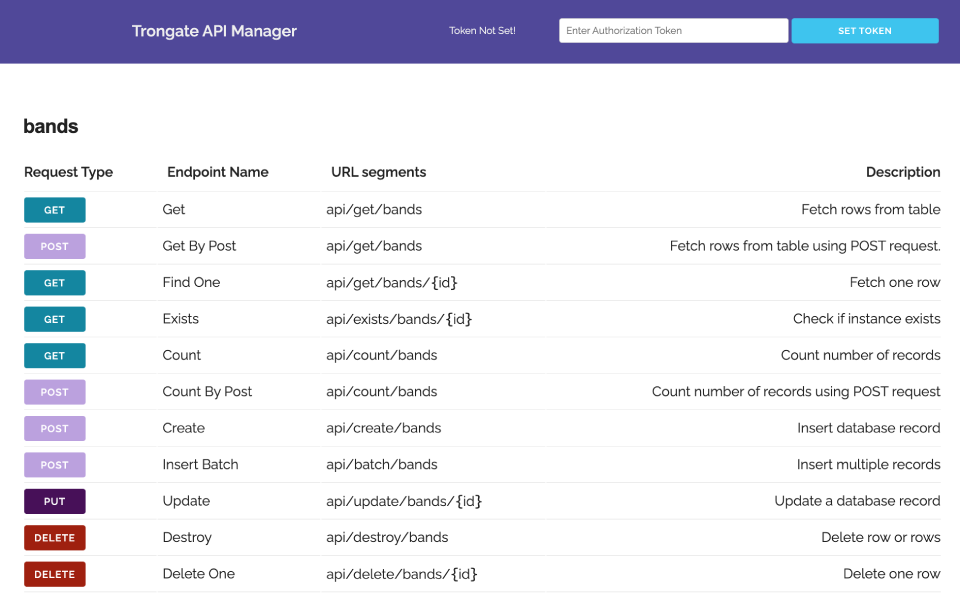
Task: Click the 'api/delete/bands/{id}' URL segment
Action: click(402, 574)
